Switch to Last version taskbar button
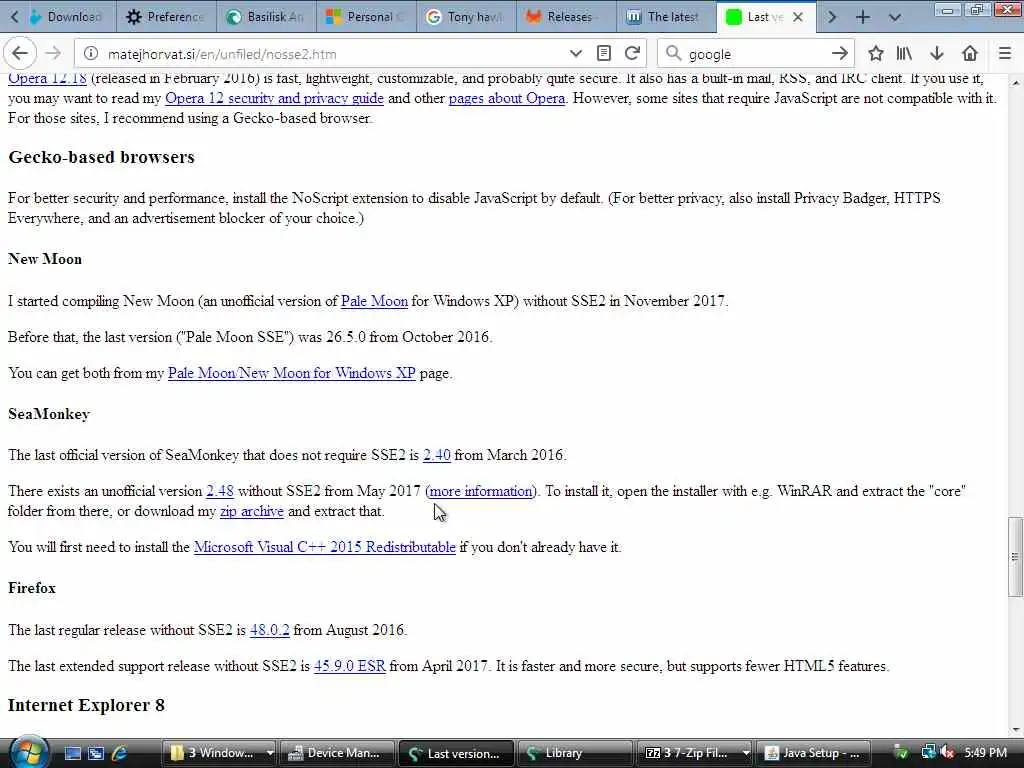Viewport: 1024px width, 768px height. coord(455,754)
